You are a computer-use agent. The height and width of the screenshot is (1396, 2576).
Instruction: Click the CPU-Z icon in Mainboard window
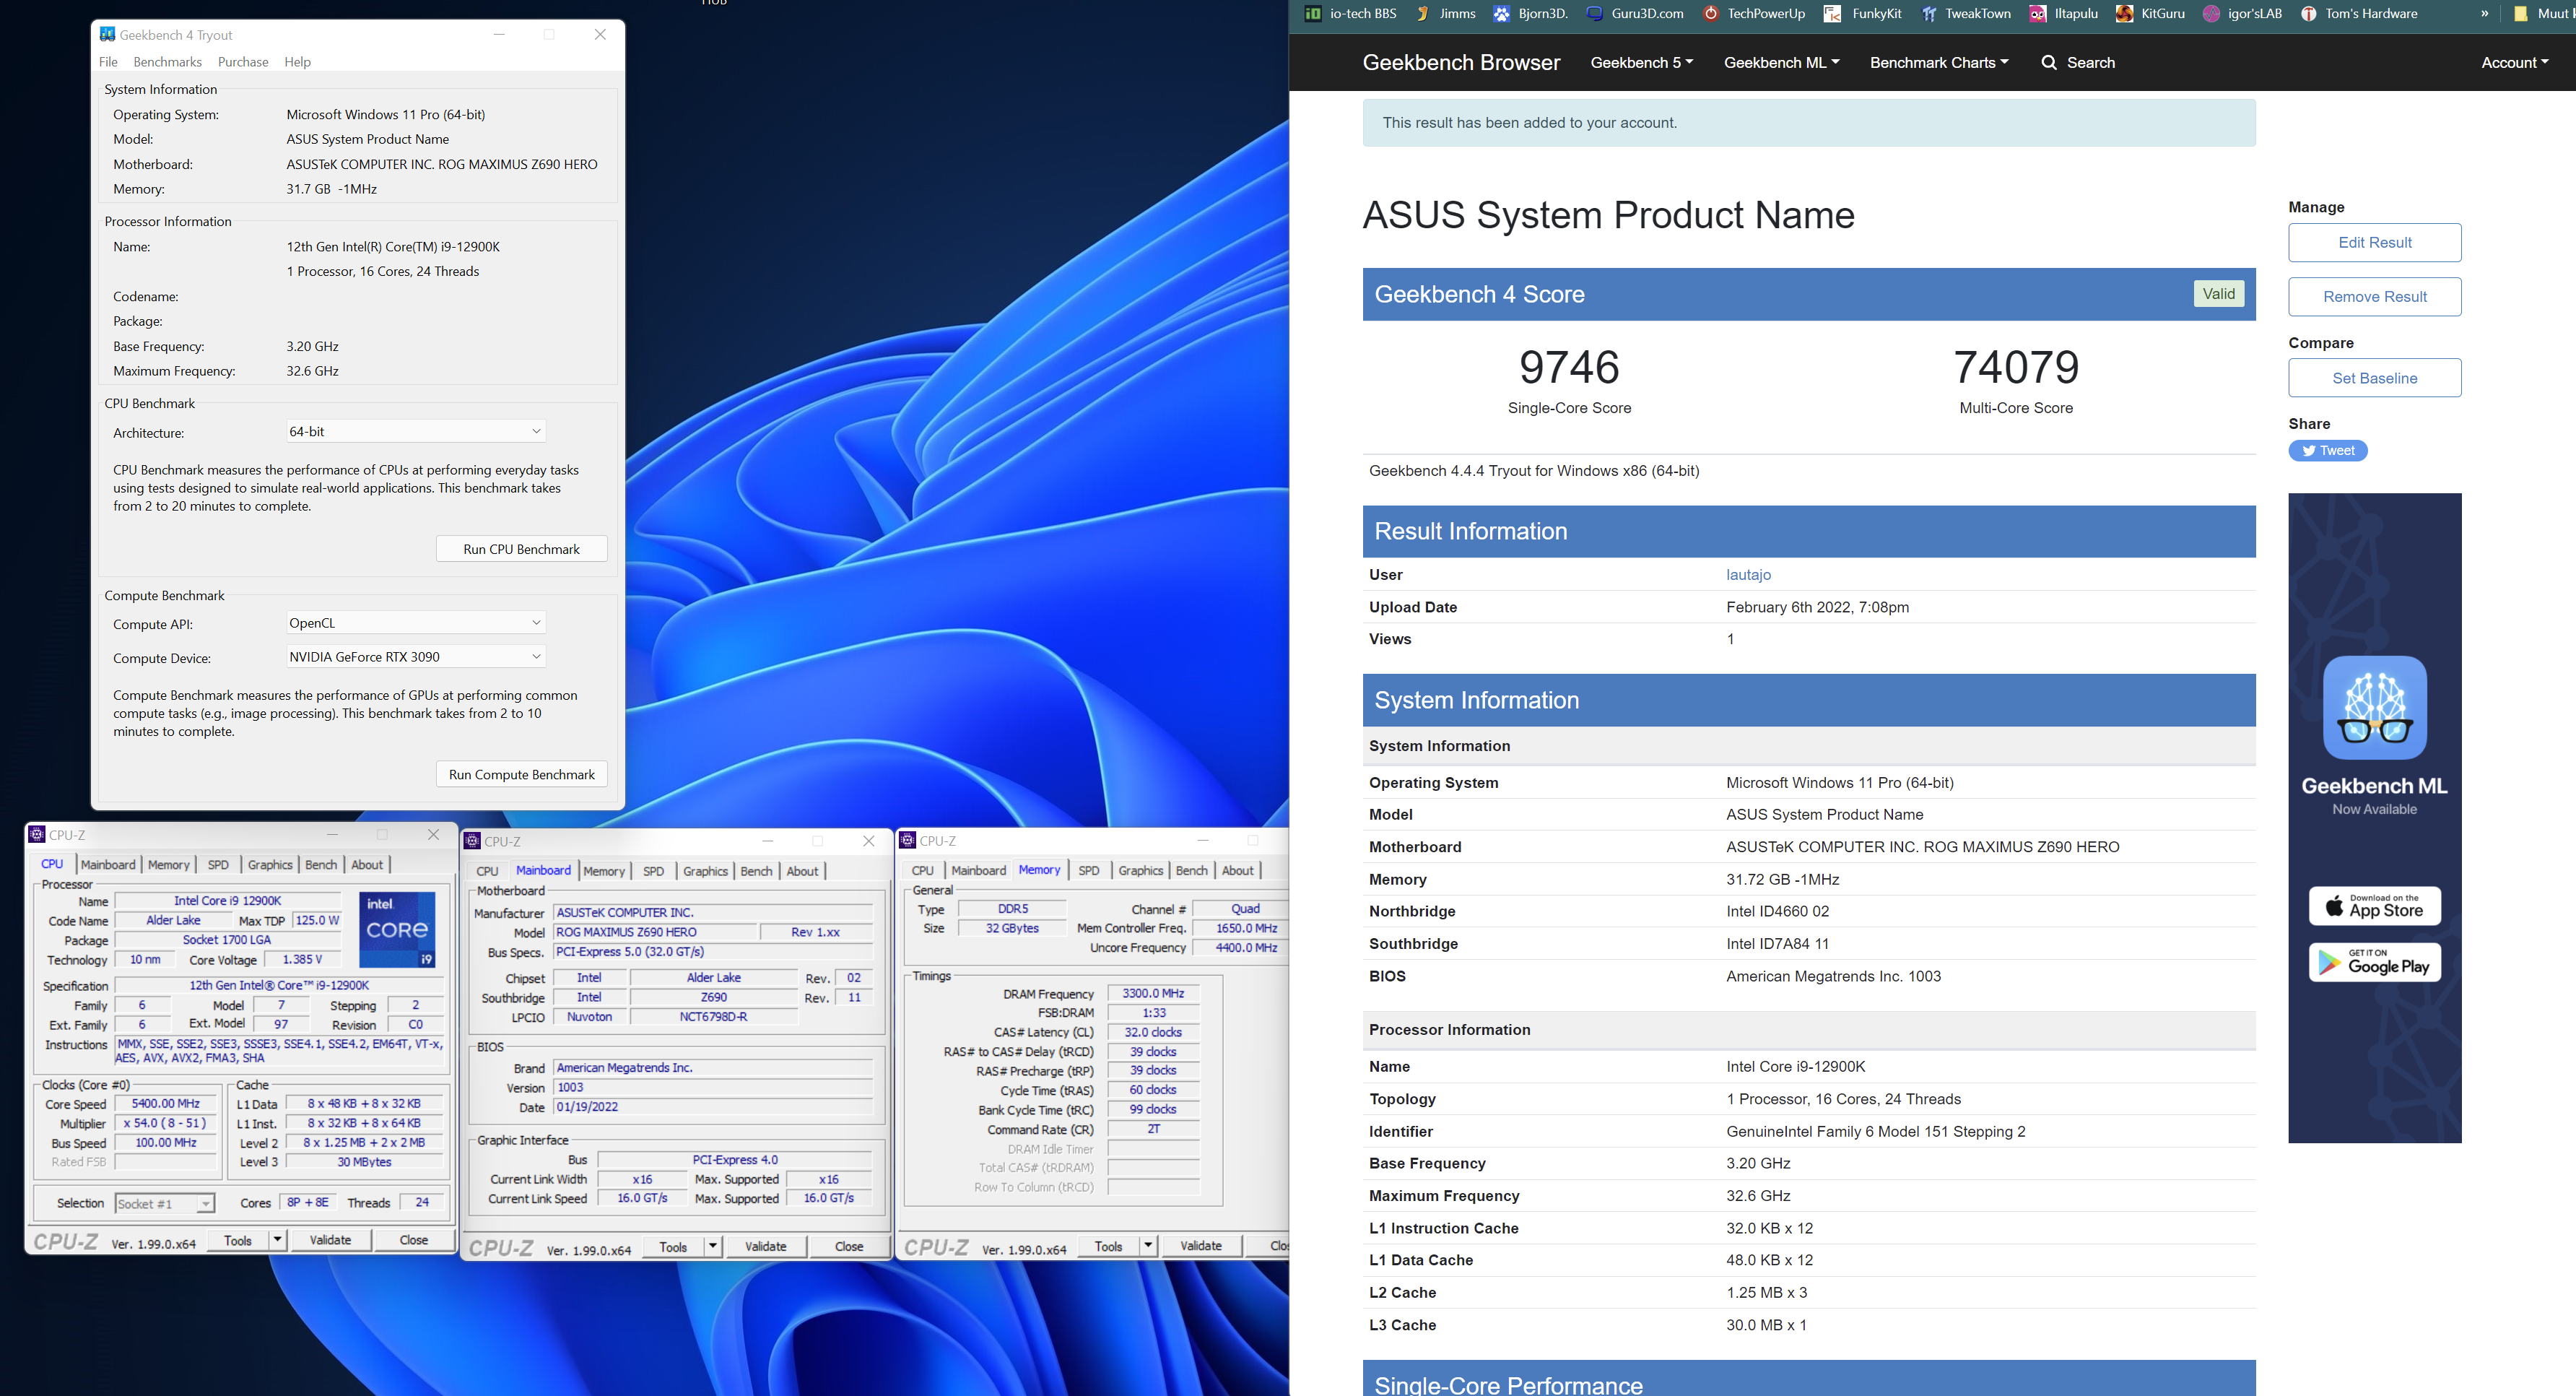(473, 841)
